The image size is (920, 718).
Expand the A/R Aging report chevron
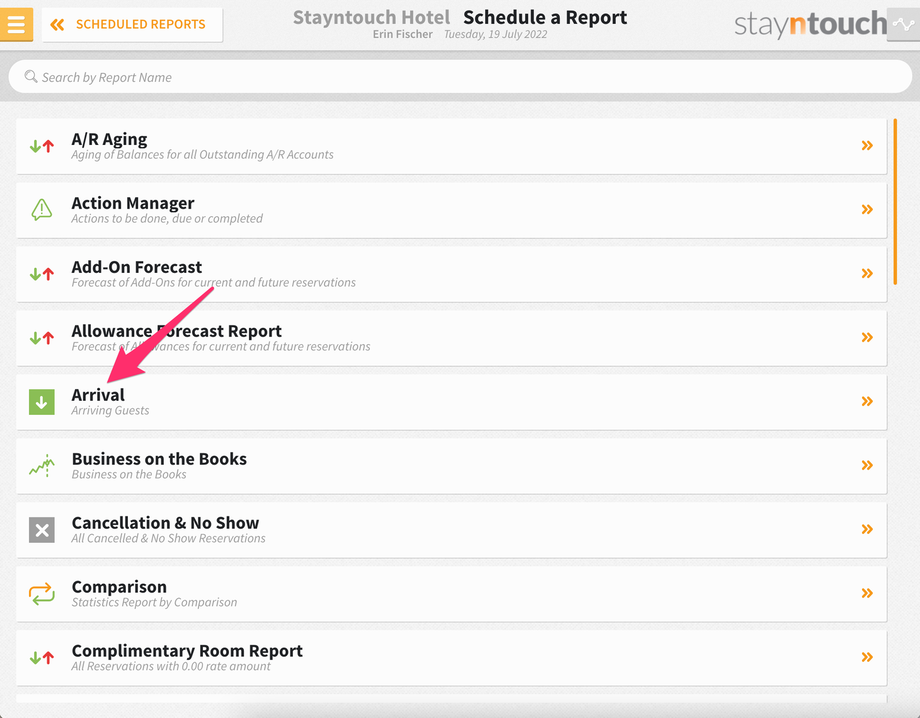867,145
